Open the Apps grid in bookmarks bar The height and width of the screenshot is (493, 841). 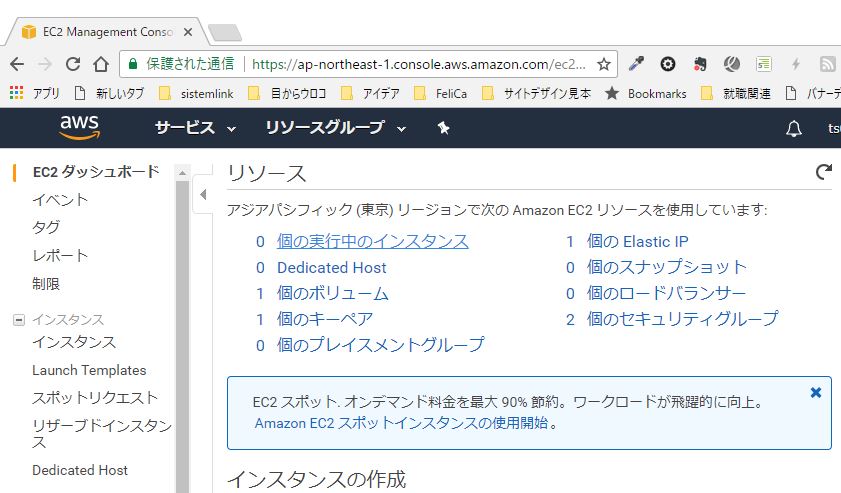(17, 93)
